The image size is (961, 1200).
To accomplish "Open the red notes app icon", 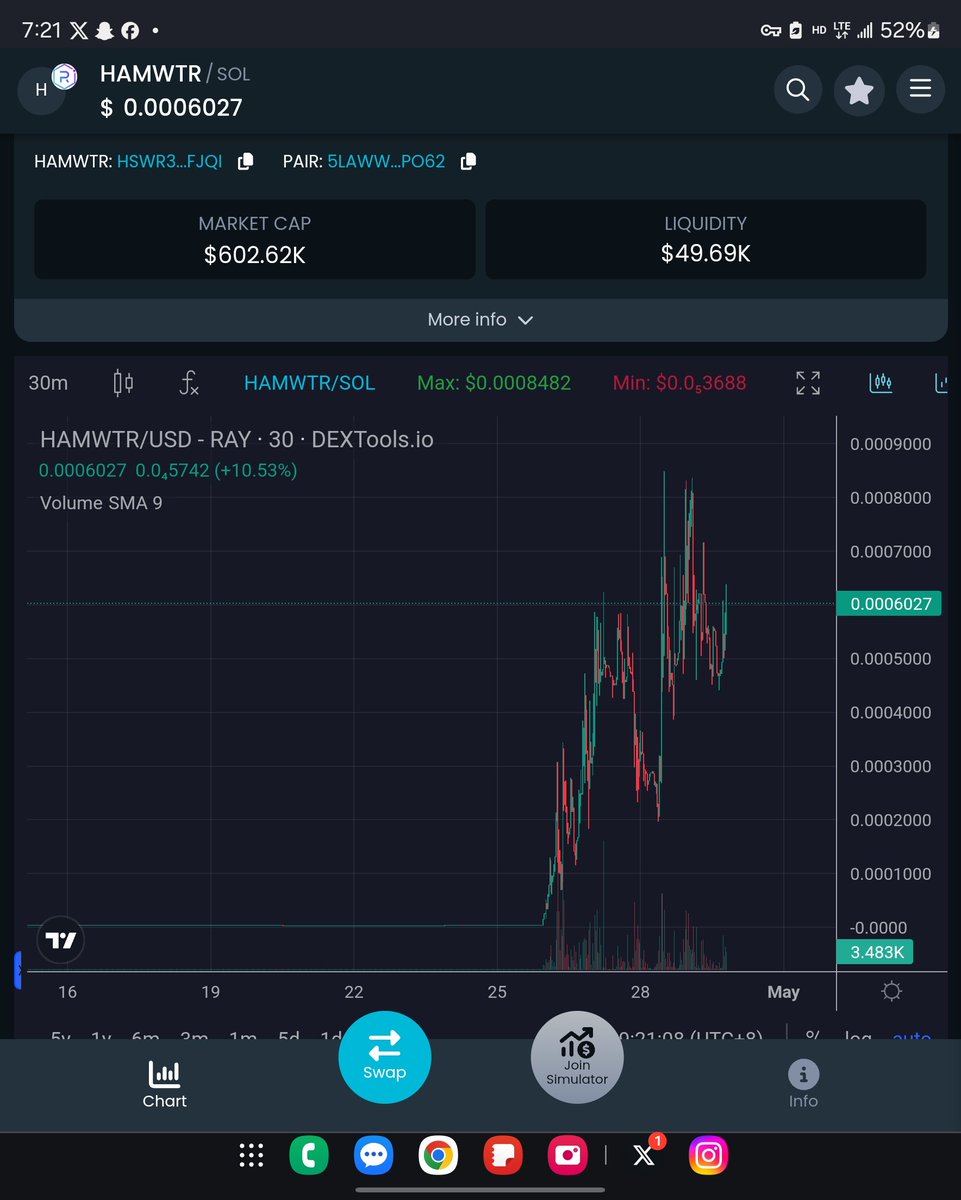I will [503, 1156].
